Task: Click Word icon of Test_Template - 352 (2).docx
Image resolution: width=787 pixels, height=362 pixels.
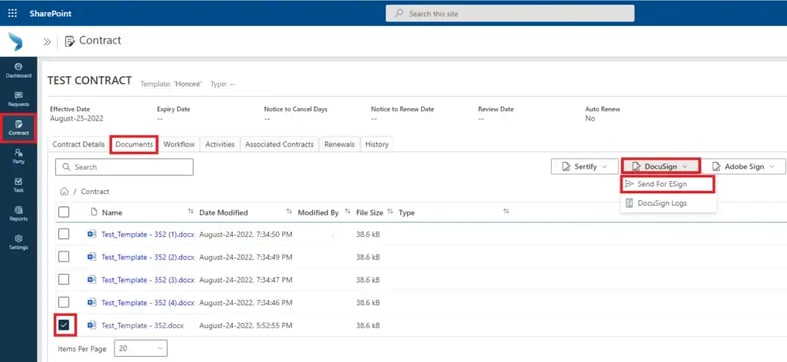Action: coord(91,257)
